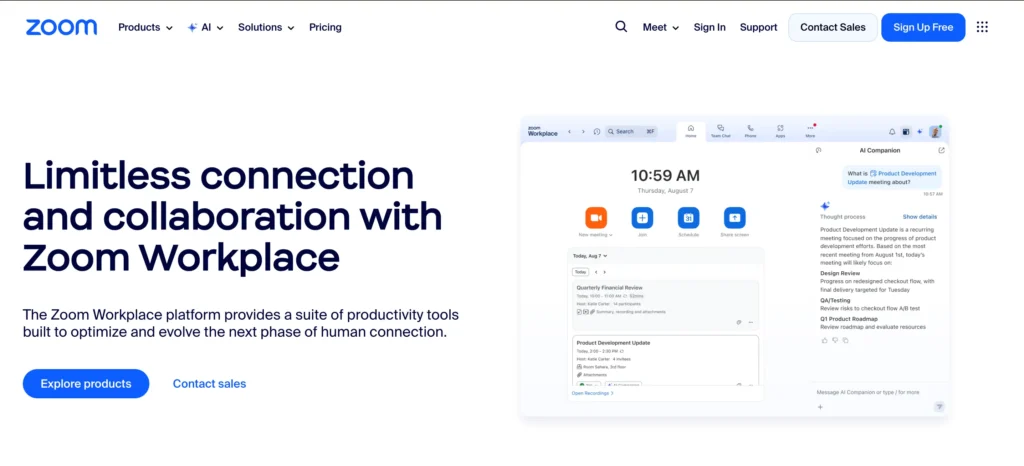Click the Sign In link
Viewport: 1024px width, 466px height.
[709, 27]
